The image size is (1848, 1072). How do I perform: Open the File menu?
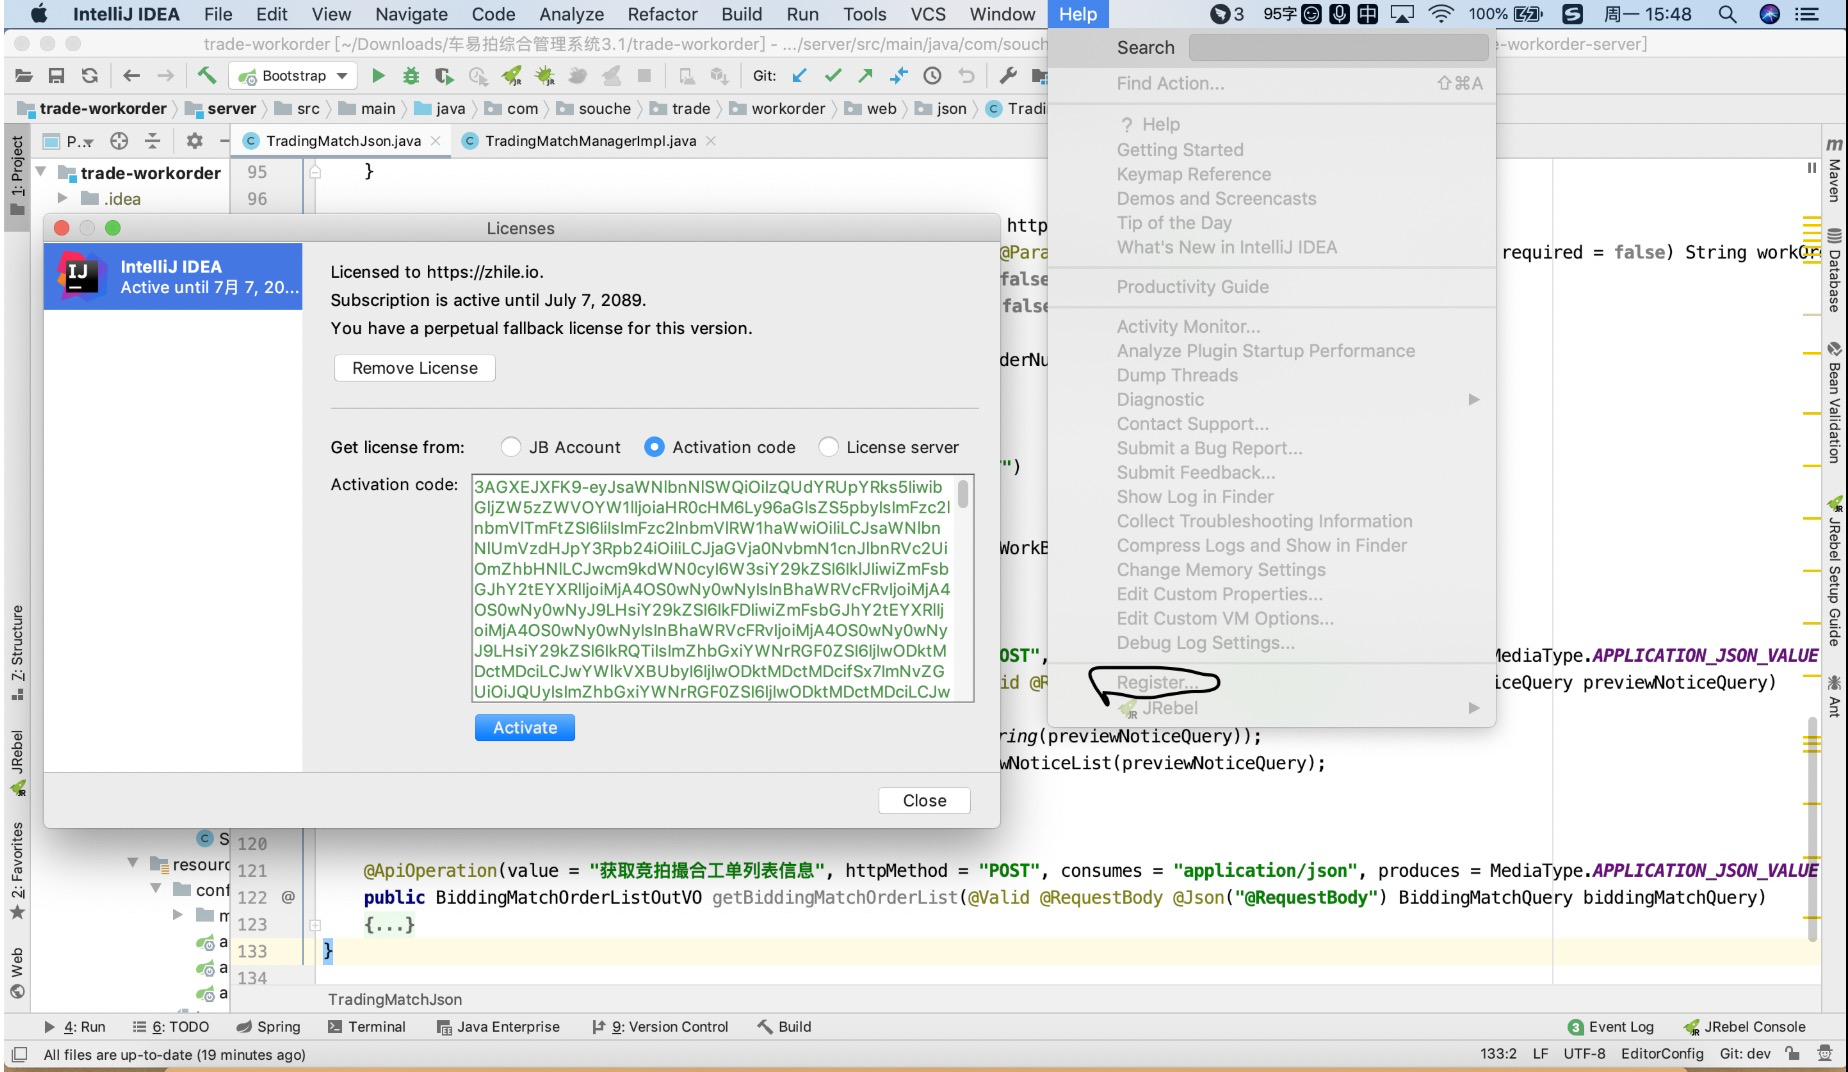tap(218, 14)
